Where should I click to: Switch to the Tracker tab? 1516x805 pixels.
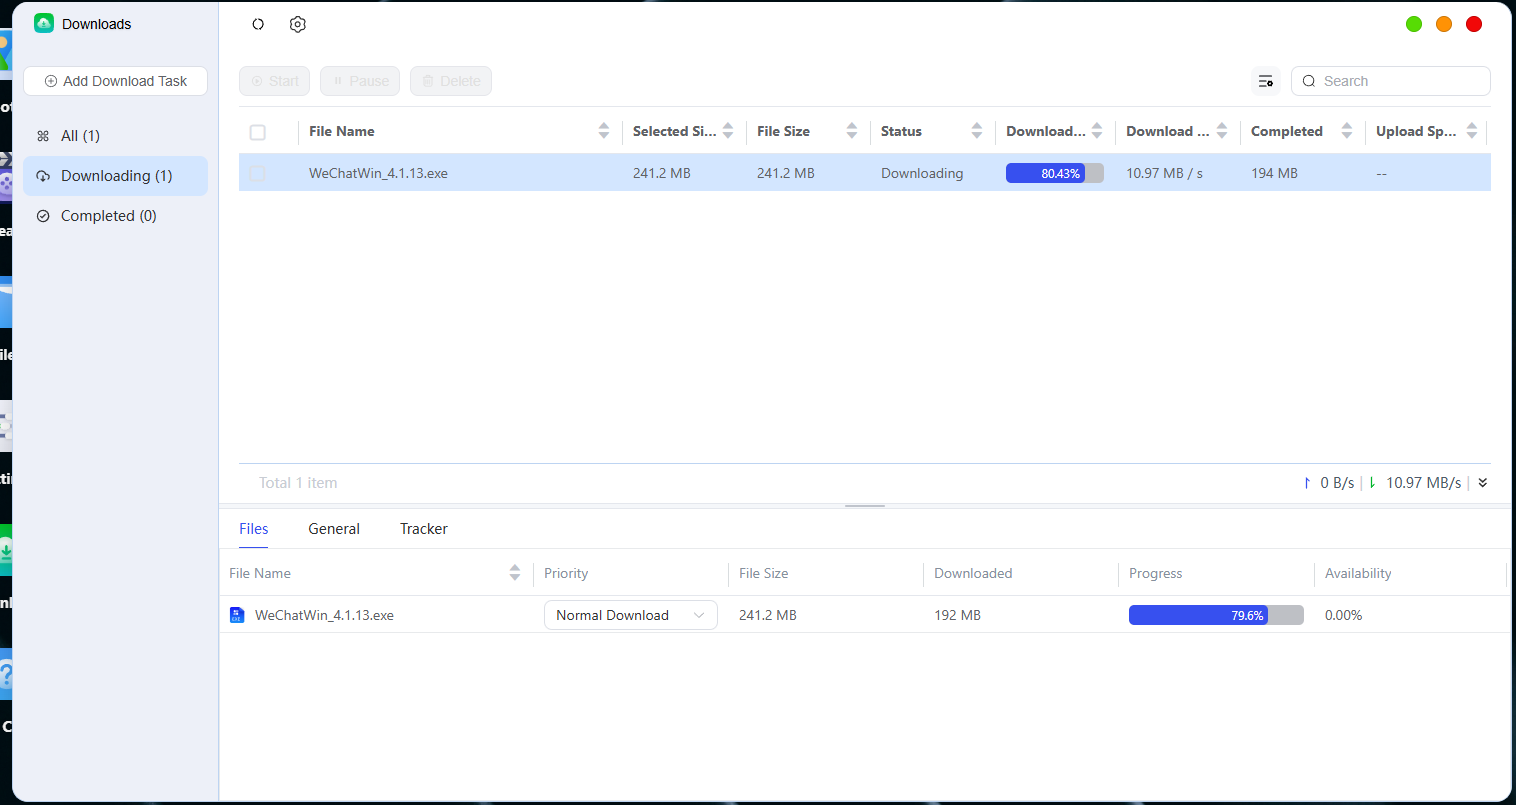click(x=424, y=529)
